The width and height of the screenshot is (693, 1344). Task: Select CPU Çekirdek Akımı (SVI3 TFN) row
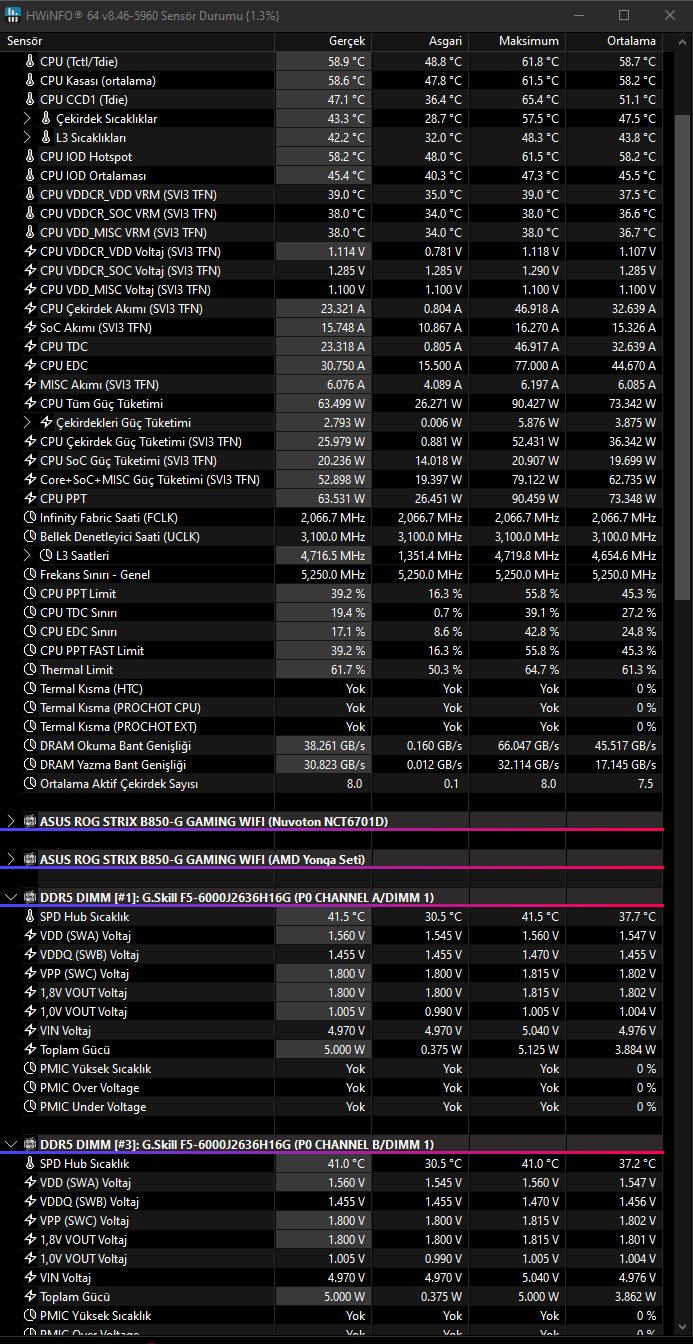pyautogui.click(x=331, y=308)
